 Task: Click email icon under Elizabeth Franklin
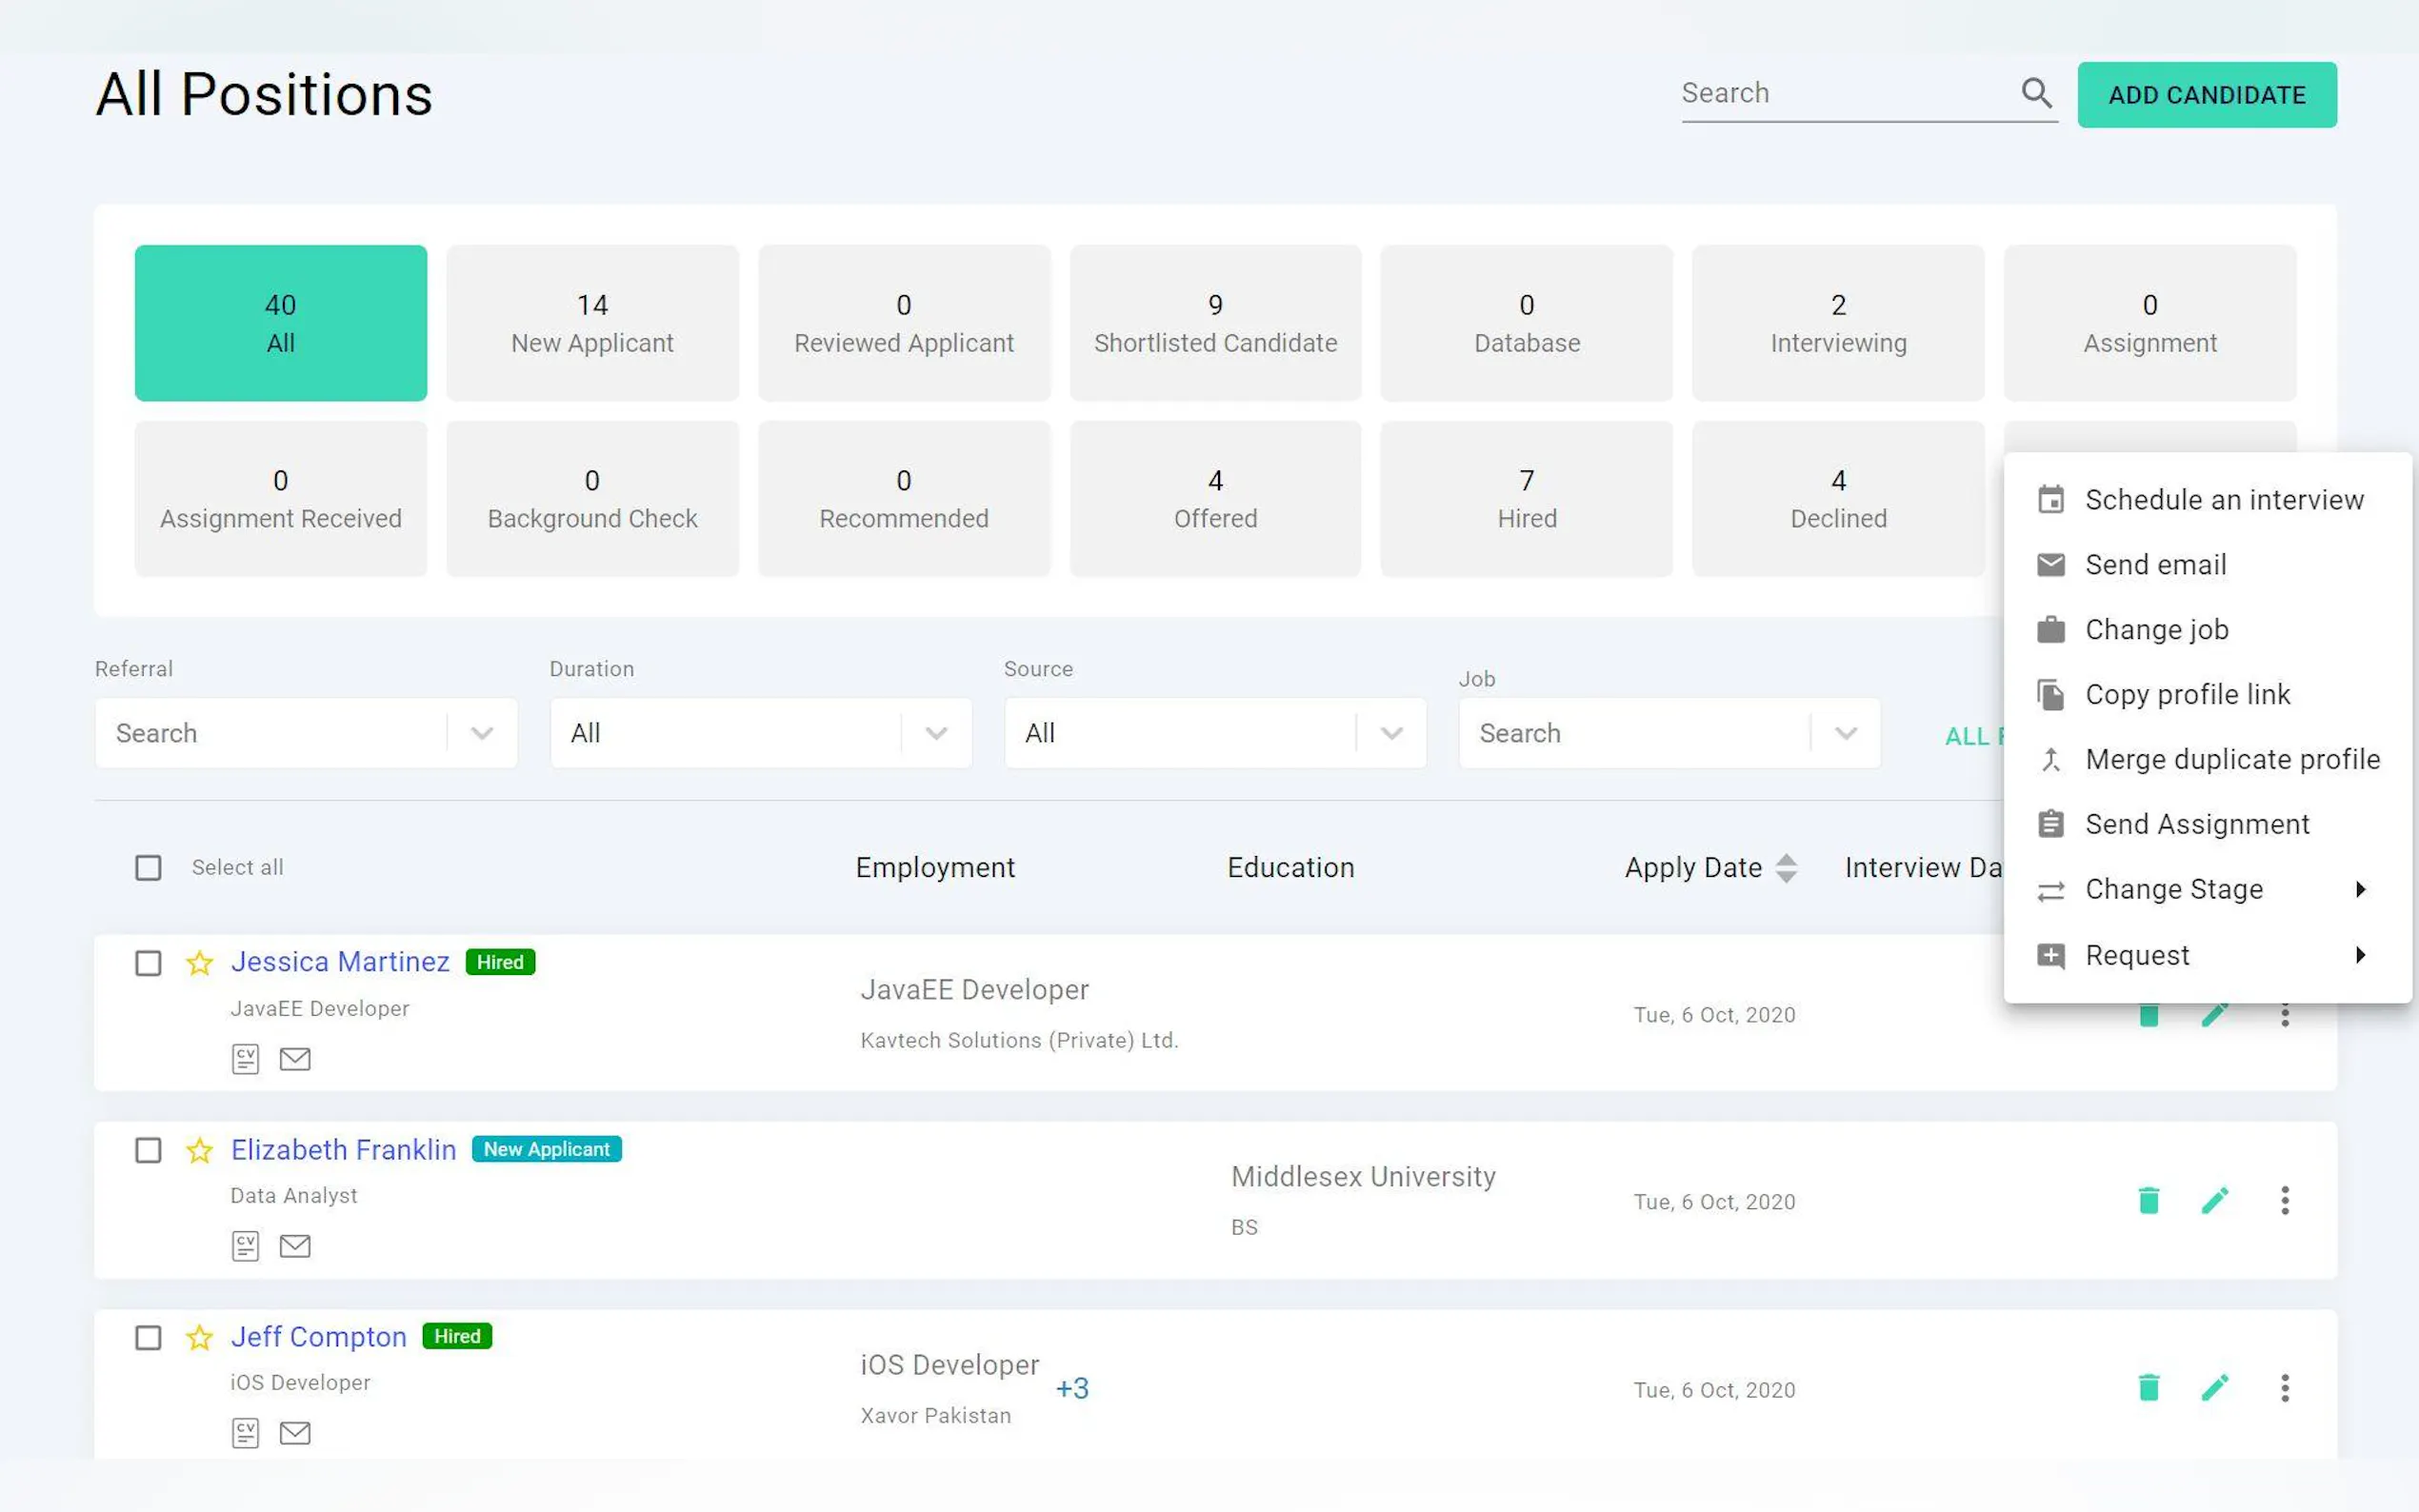(295, 1245)
